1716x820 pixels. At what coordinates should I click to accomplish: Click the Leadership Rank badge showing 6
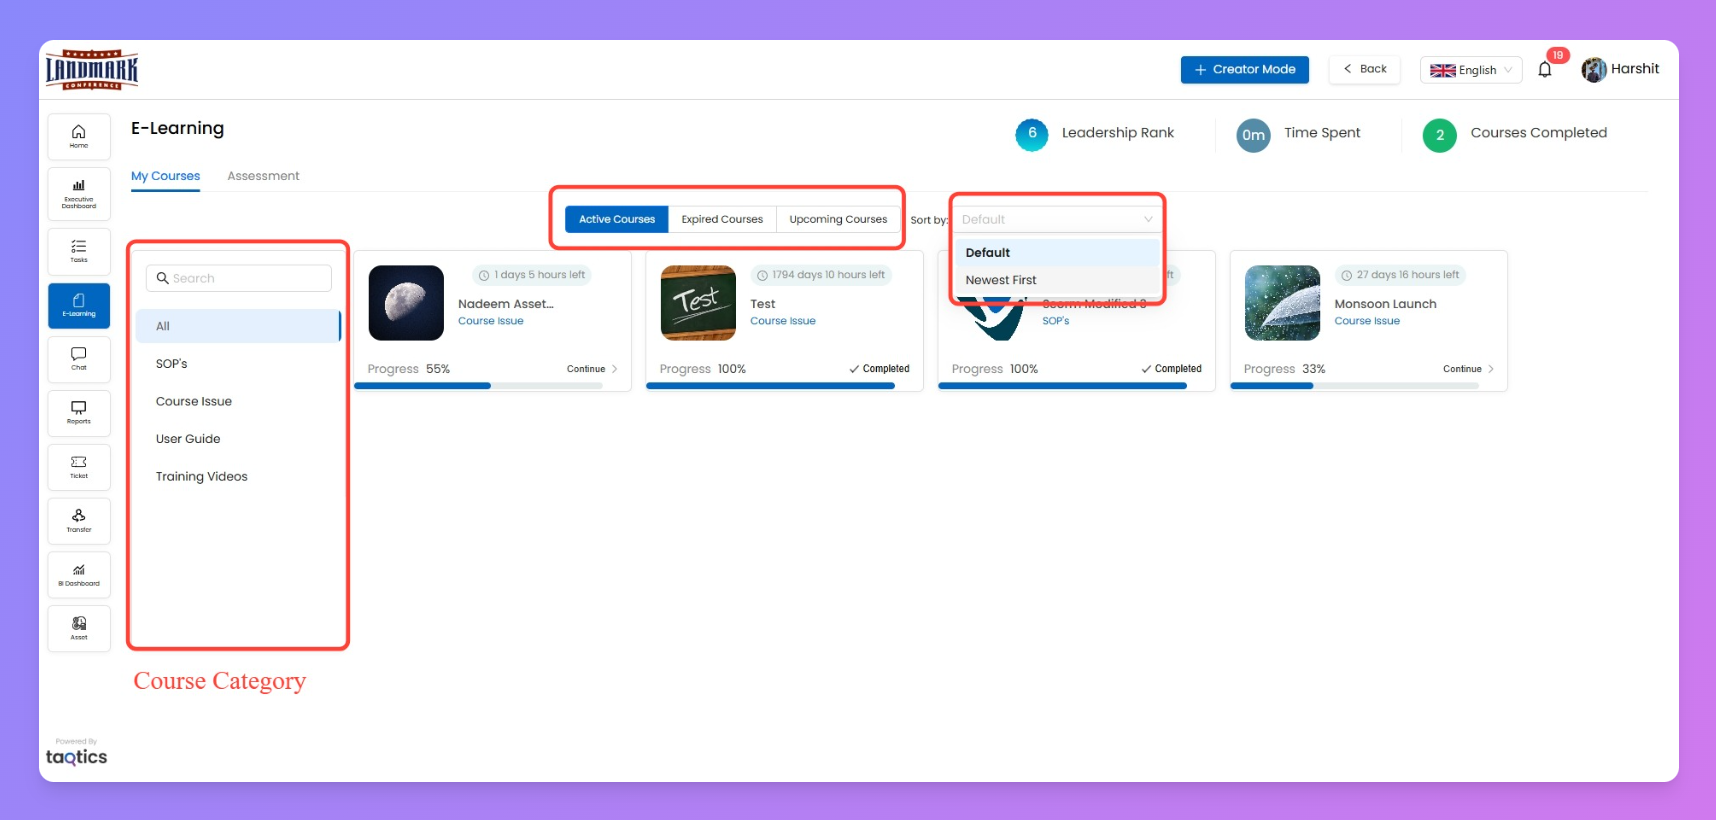click(x=1032, y=134)
